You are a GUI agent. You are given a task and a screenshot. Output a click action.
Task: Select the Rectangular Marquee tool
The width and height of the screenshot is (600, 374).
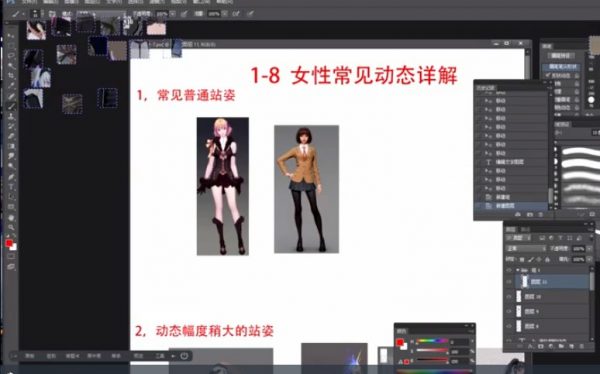(11, 46)
